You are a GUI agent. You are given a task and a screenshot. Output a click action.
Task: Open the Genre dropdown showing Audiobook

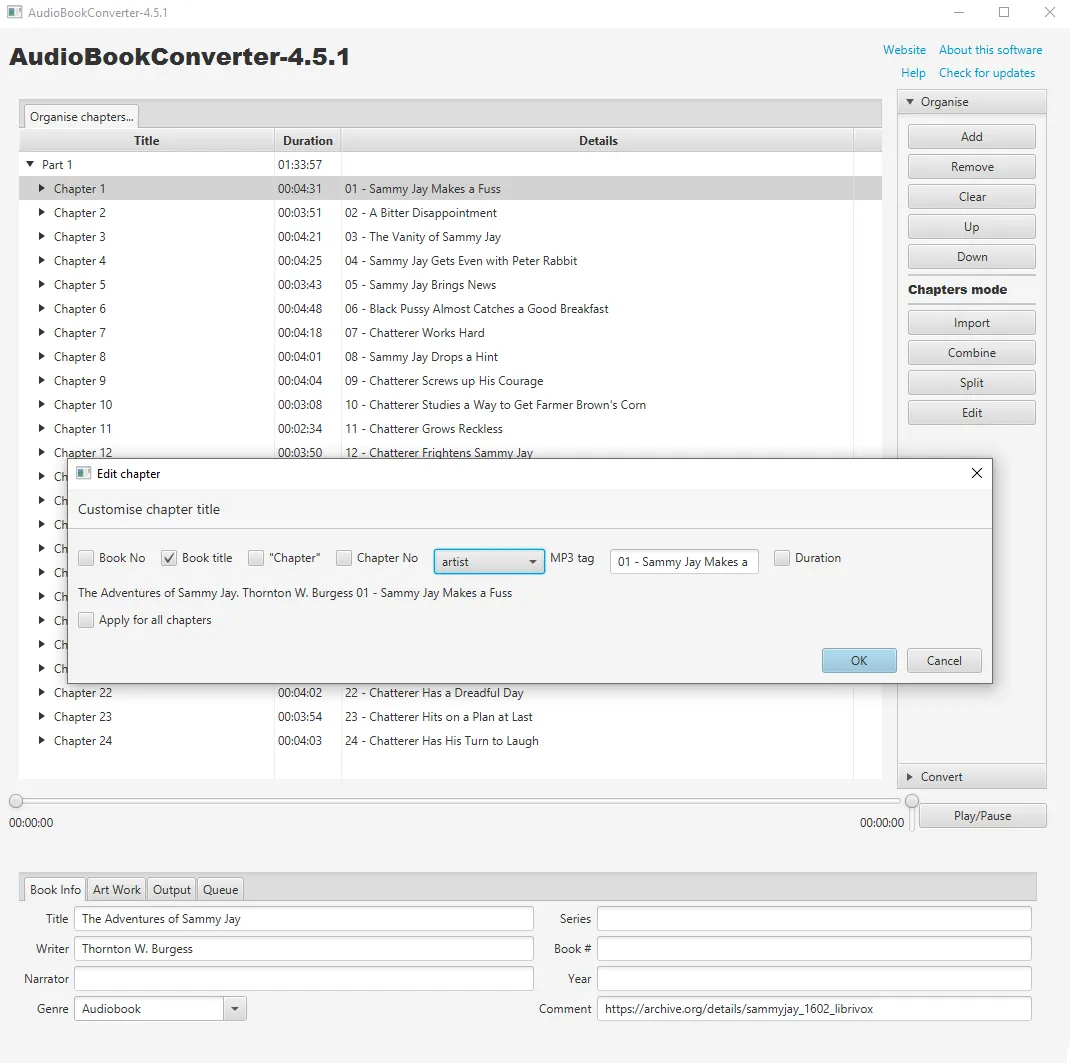coord(234,1009)
